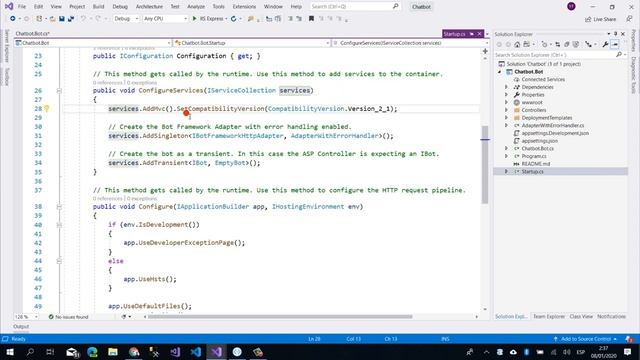Click the split editor icon above scrollbar
The height and width of the screenshot is (360, 640).
pyautogui.click(x=485, y=51)
